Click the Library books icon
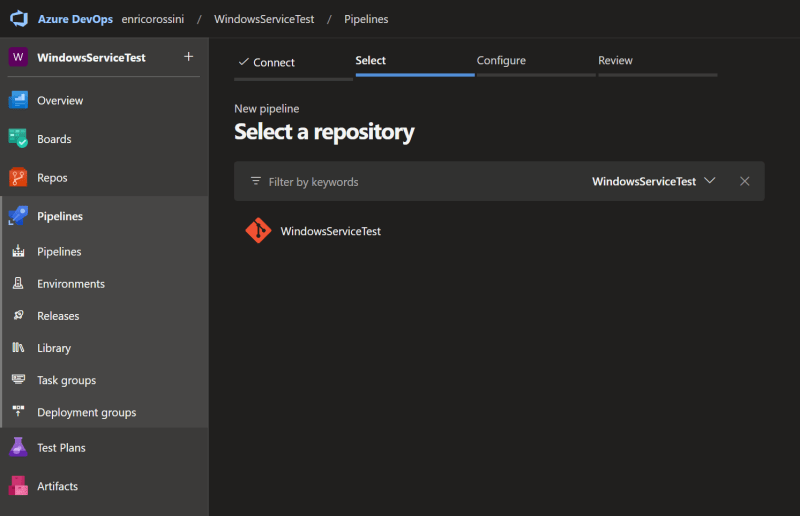This screenshot has height=516, width=800. click(x=18, y=347)
